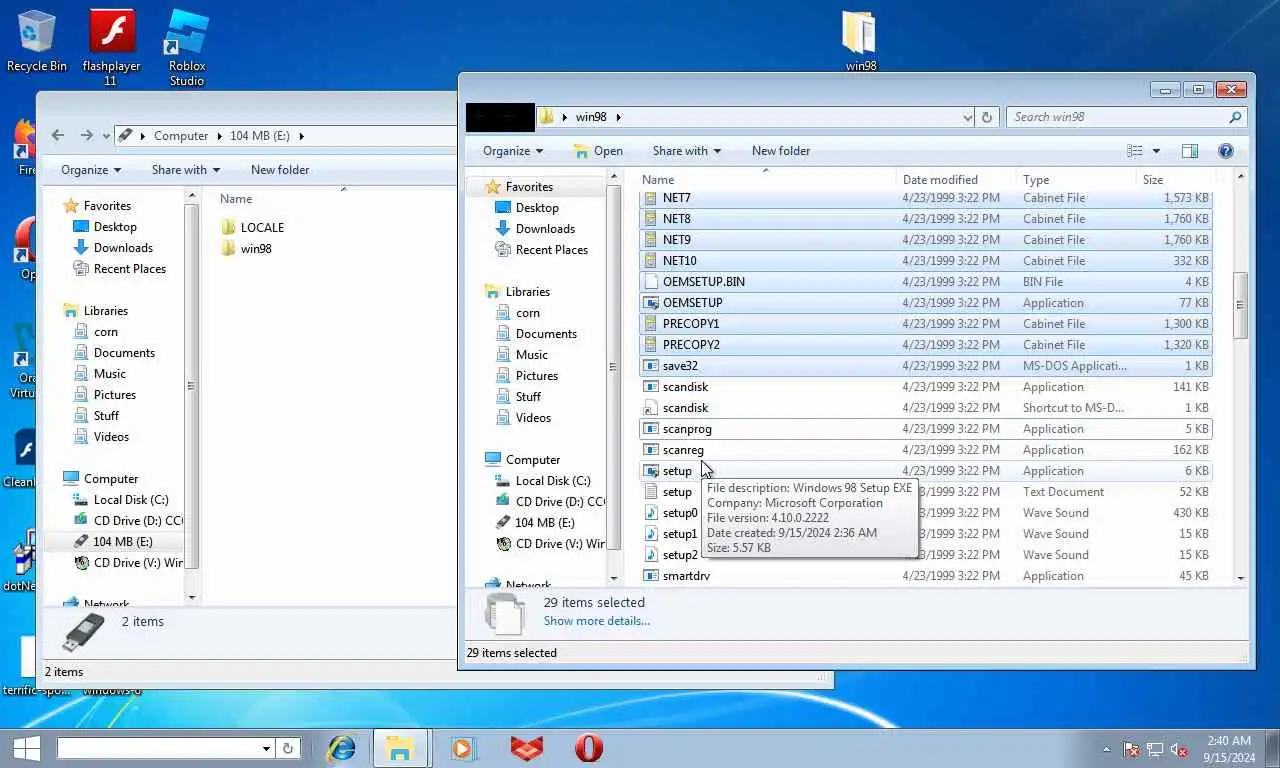Viewport: 1280px width, 768px height.
Task: Click the Action Center flag tray icon
Action: pyautogui.click(x=1131, y=749)
